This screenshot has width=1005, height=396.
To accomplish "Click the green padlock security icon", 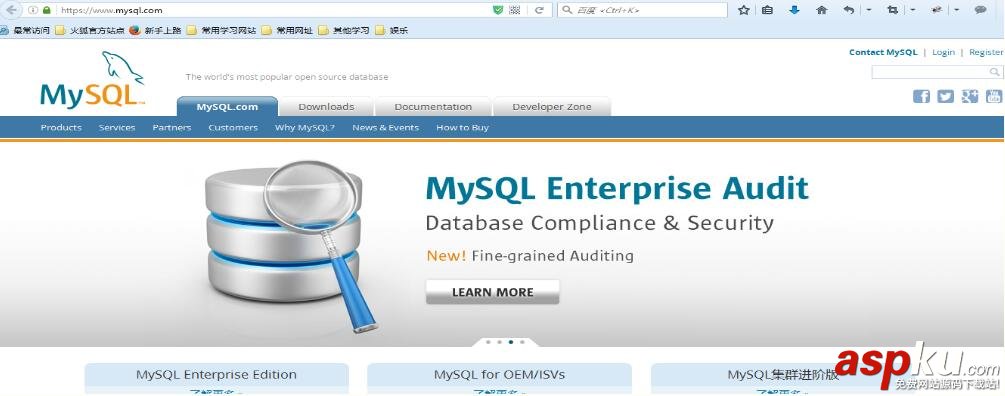I will [47, 10].
